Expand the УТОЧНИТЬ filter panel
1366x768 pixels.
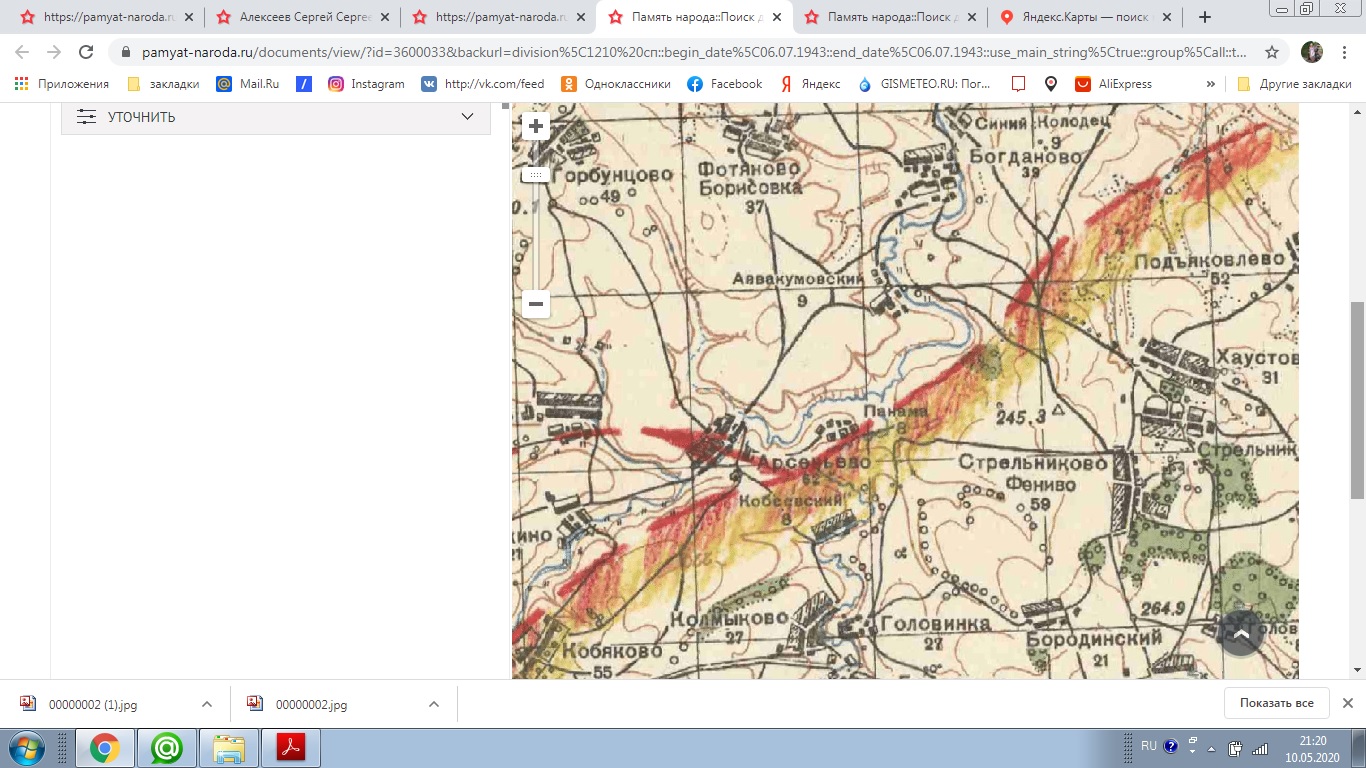click(276, 117)
